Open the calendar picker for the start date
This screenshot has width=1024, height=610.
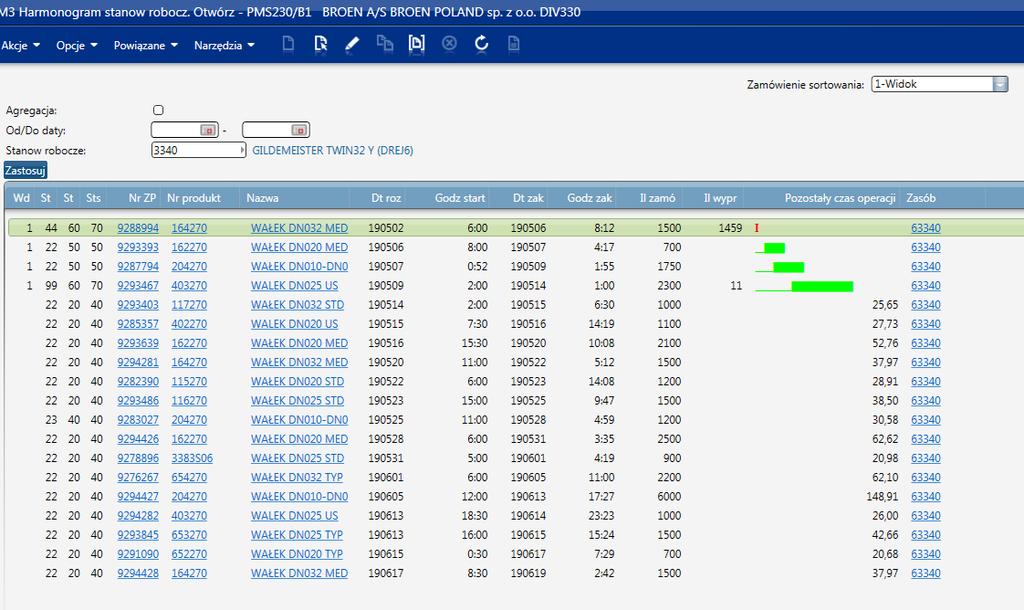[x=208, y=130]
